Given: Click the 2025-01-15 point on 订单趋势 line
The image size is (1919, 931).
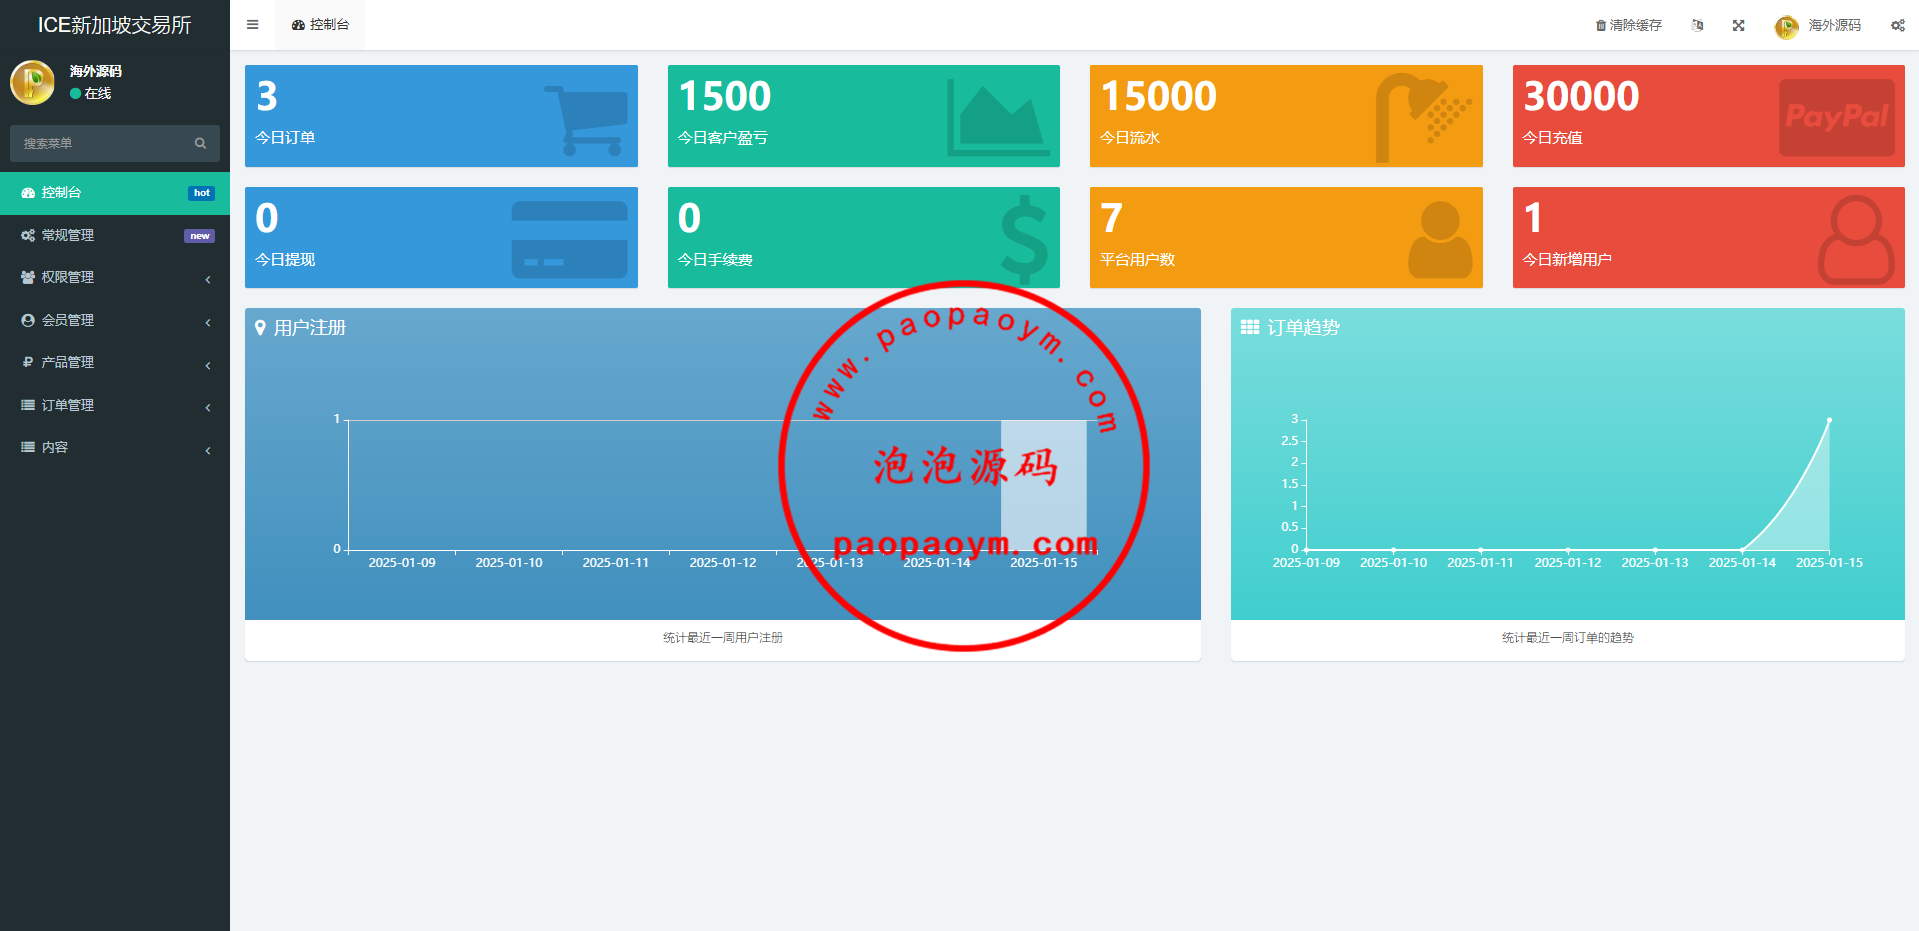Looking at the screenshot, I should [x=1829, y=420].
